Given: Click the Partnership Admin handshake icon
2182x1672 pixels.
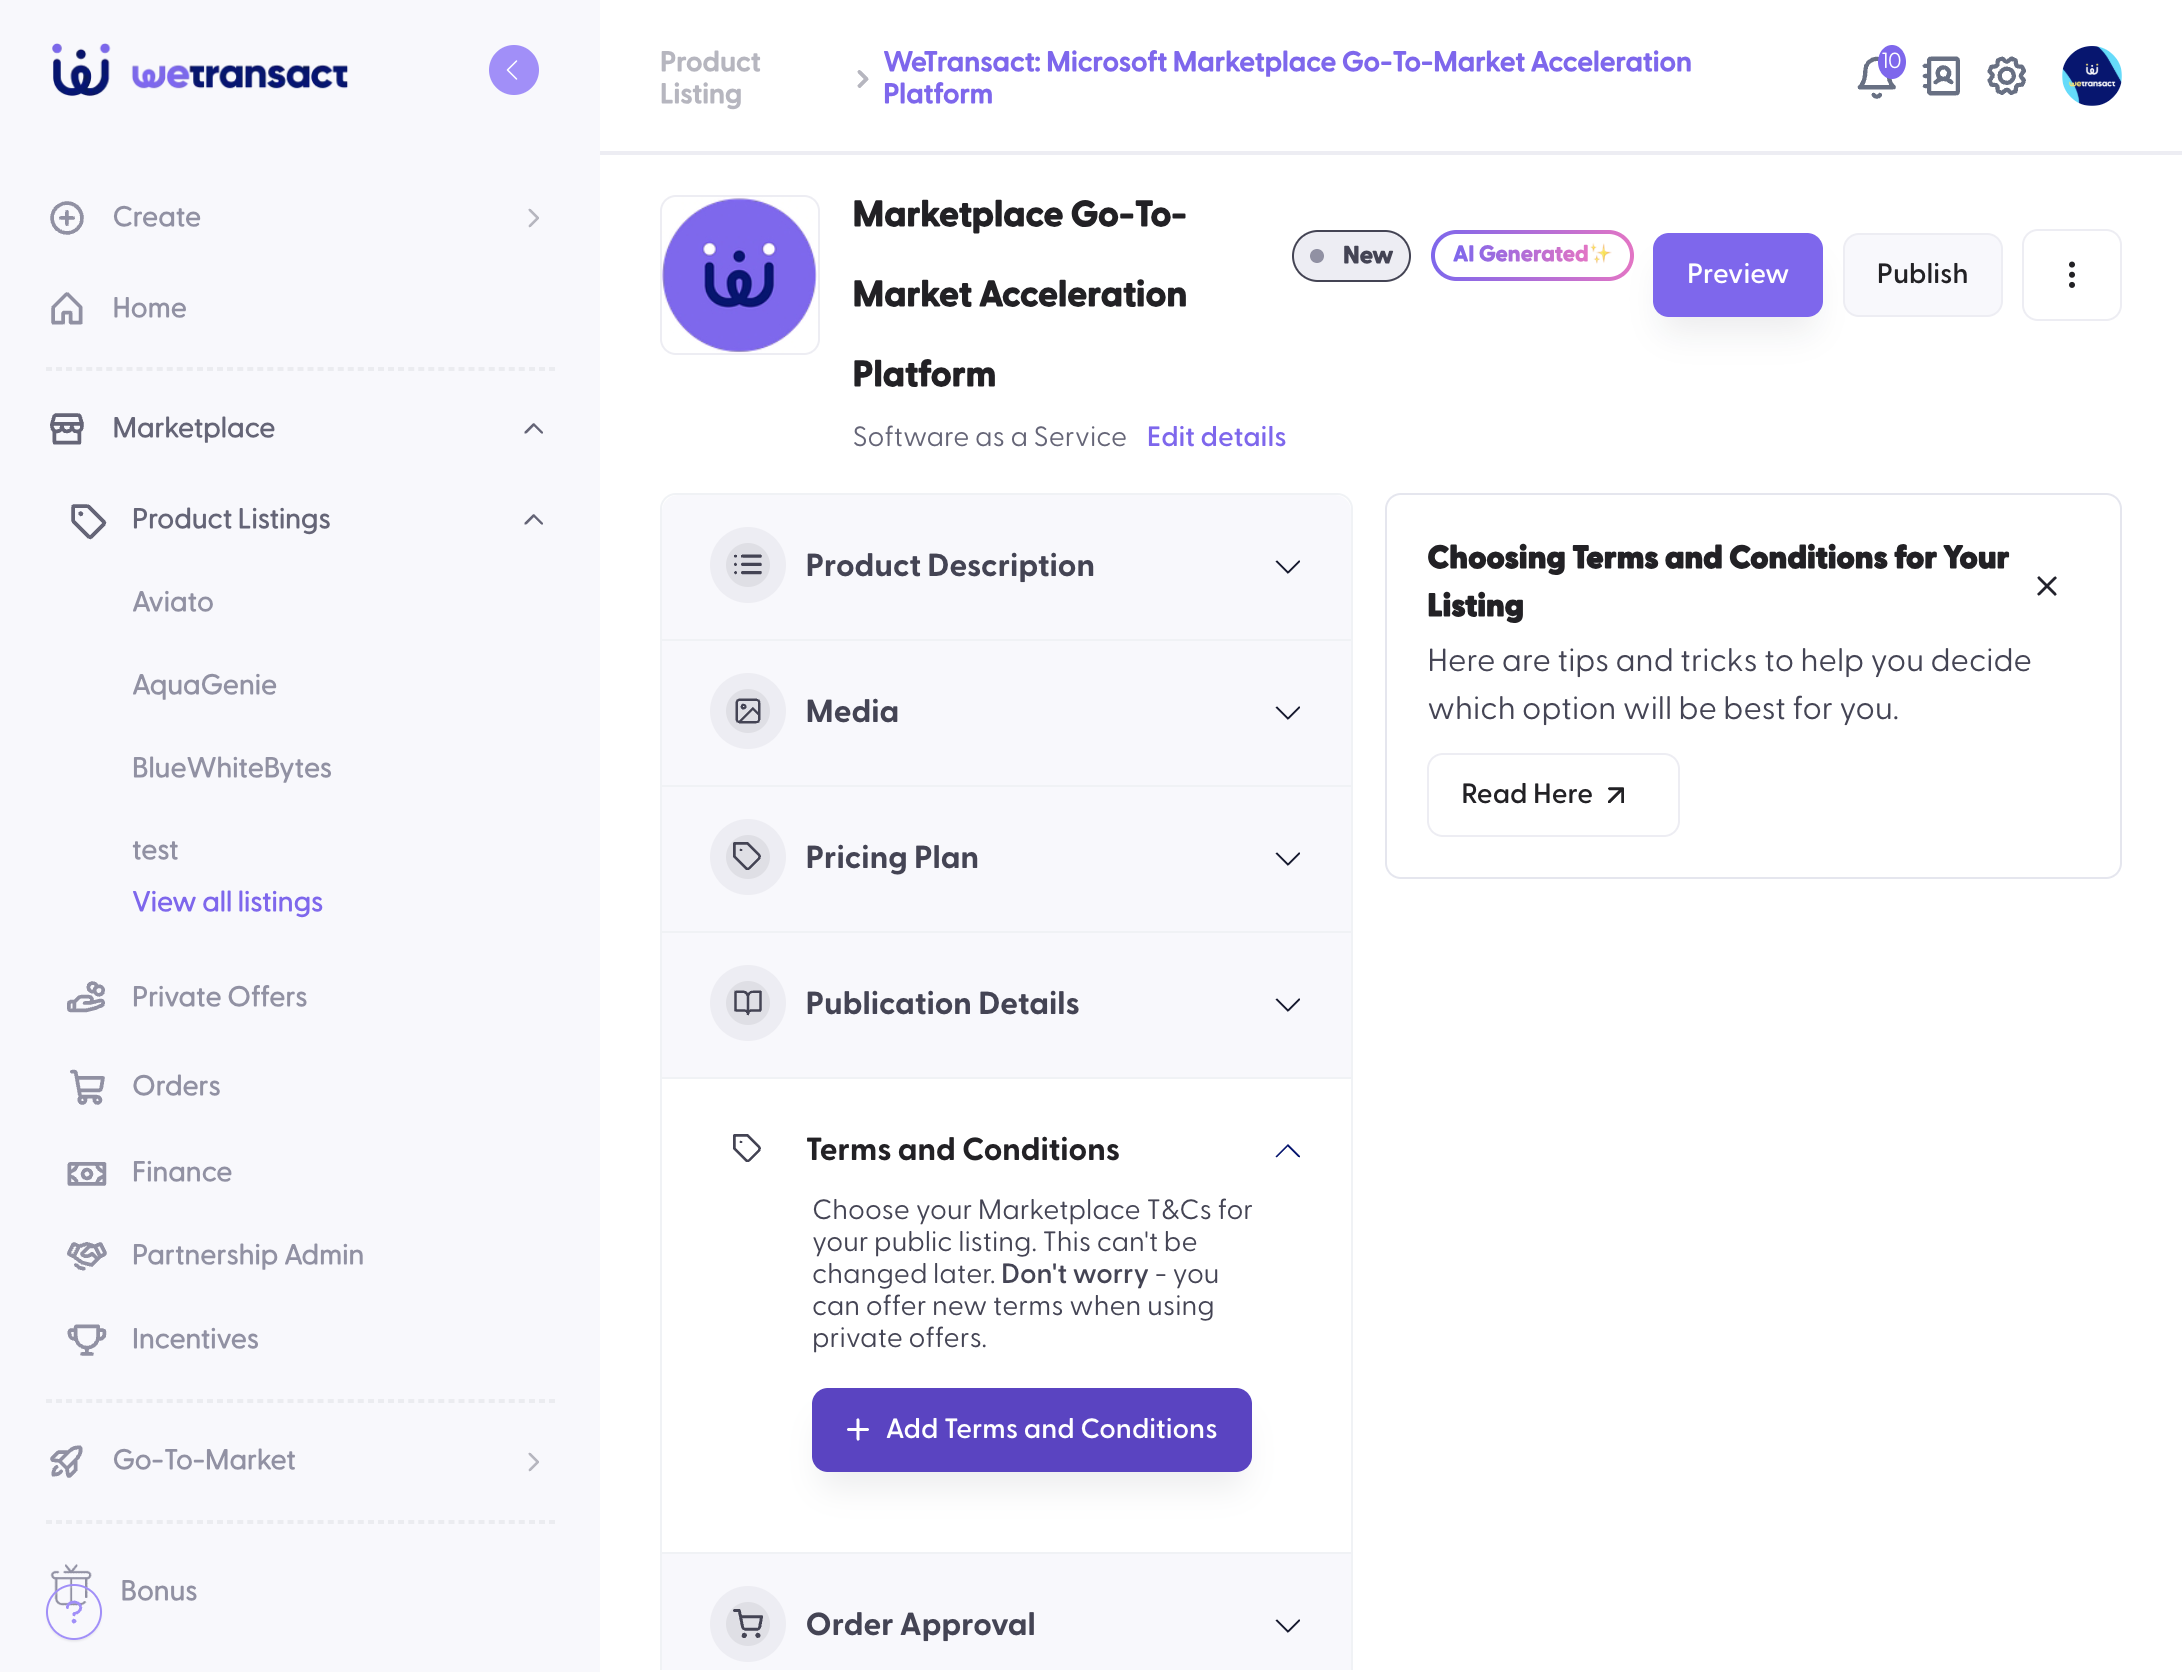Looking at the screenshot, I should (87, 1255).
